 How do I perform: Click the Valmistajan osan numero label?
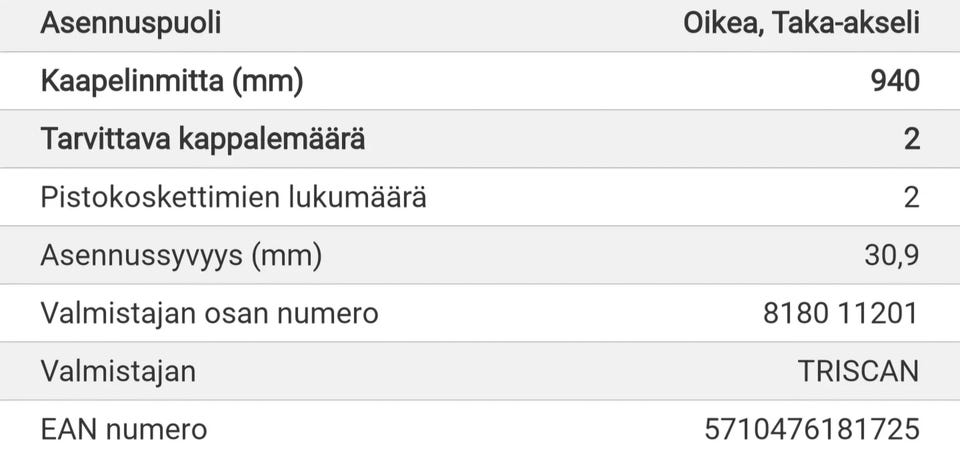(209, 313)
